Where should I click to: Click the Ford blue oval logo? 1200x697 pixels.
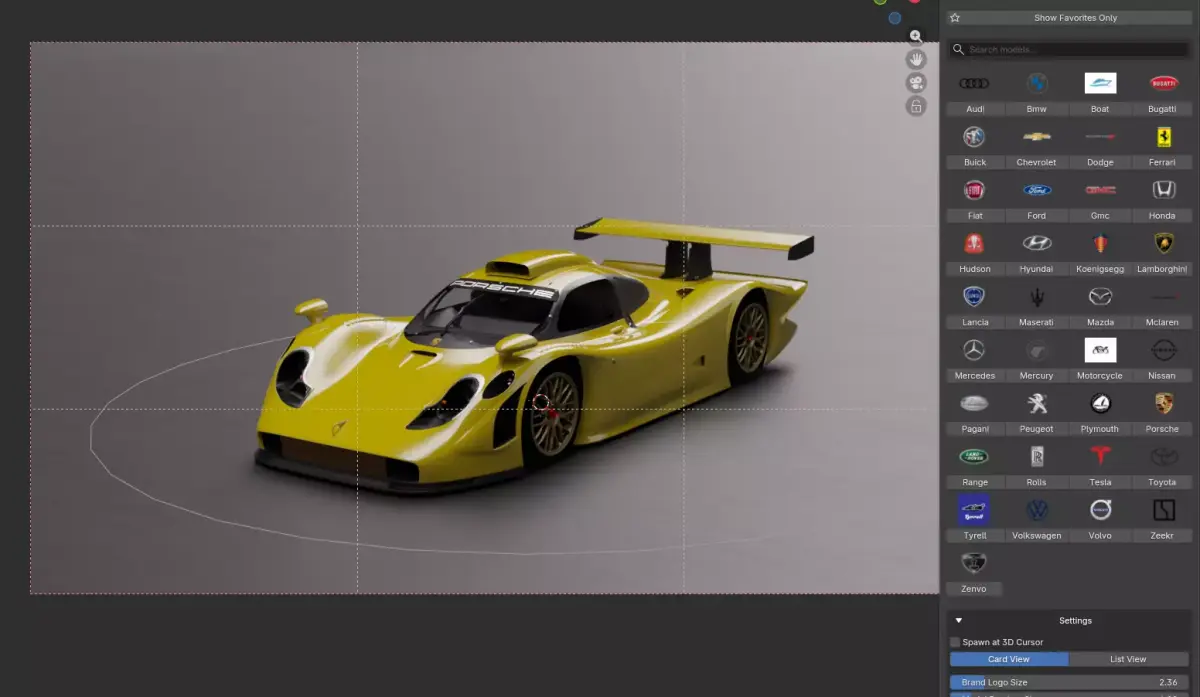point(1037,189)
